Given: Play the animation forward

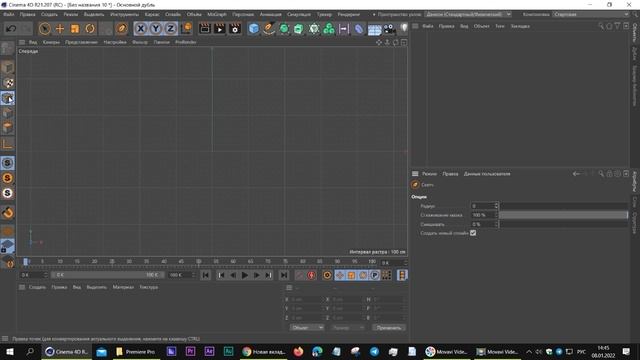Looking at the screenshot, I should click(244, 275).
